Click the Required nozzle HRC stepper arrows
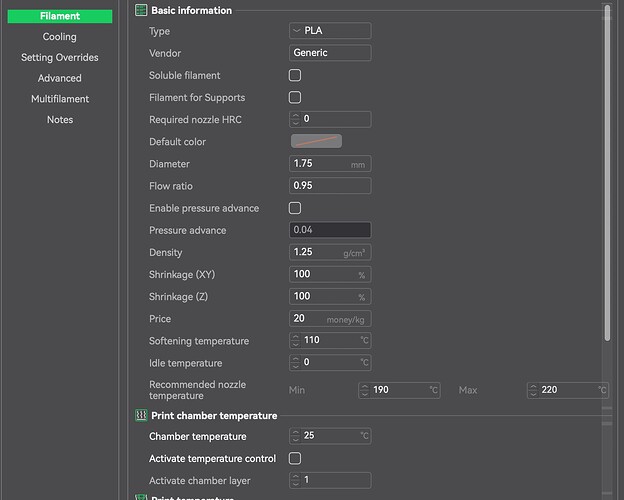Screen dimensions: 624x500 [x=296, y=120]
